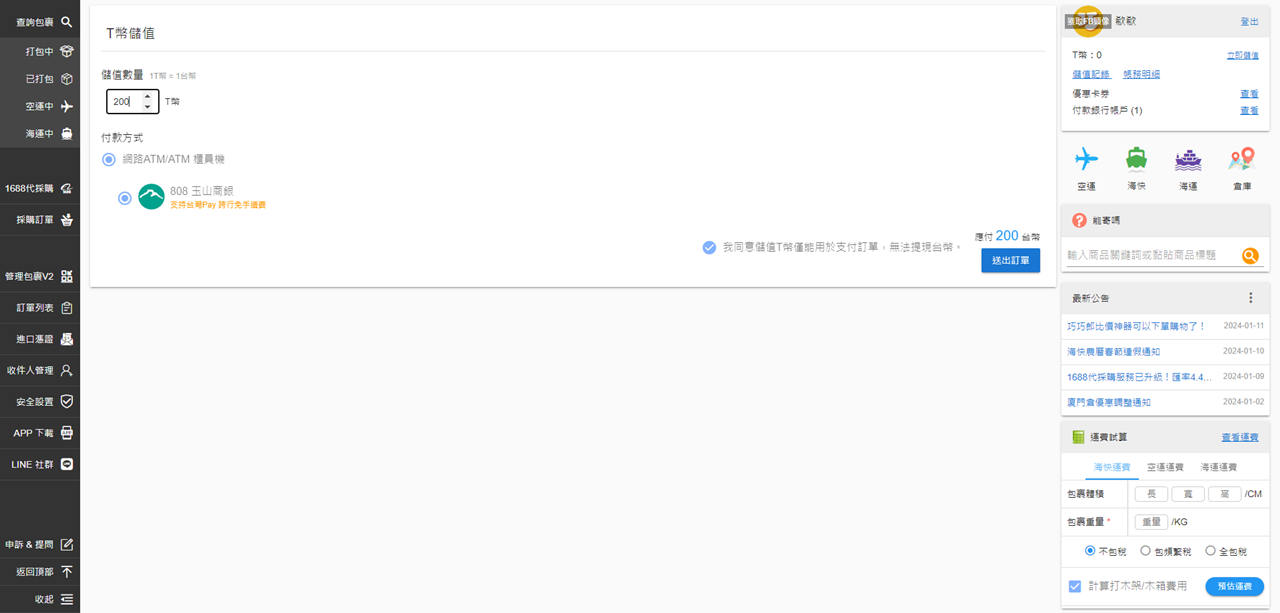1280x613 pixels.
Task: Open the 儲值記錄 link
Action: (1091, 74)
